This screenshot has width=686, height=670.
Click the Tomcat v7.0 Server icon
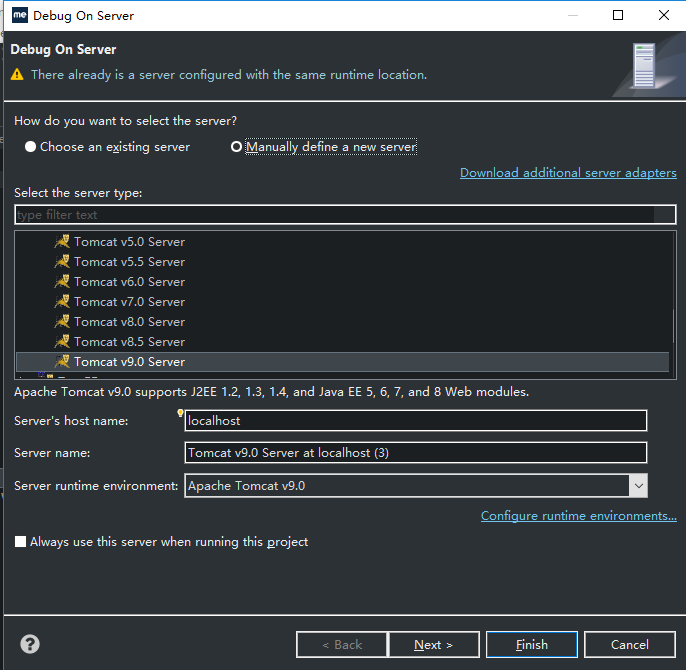coord(62,302)
